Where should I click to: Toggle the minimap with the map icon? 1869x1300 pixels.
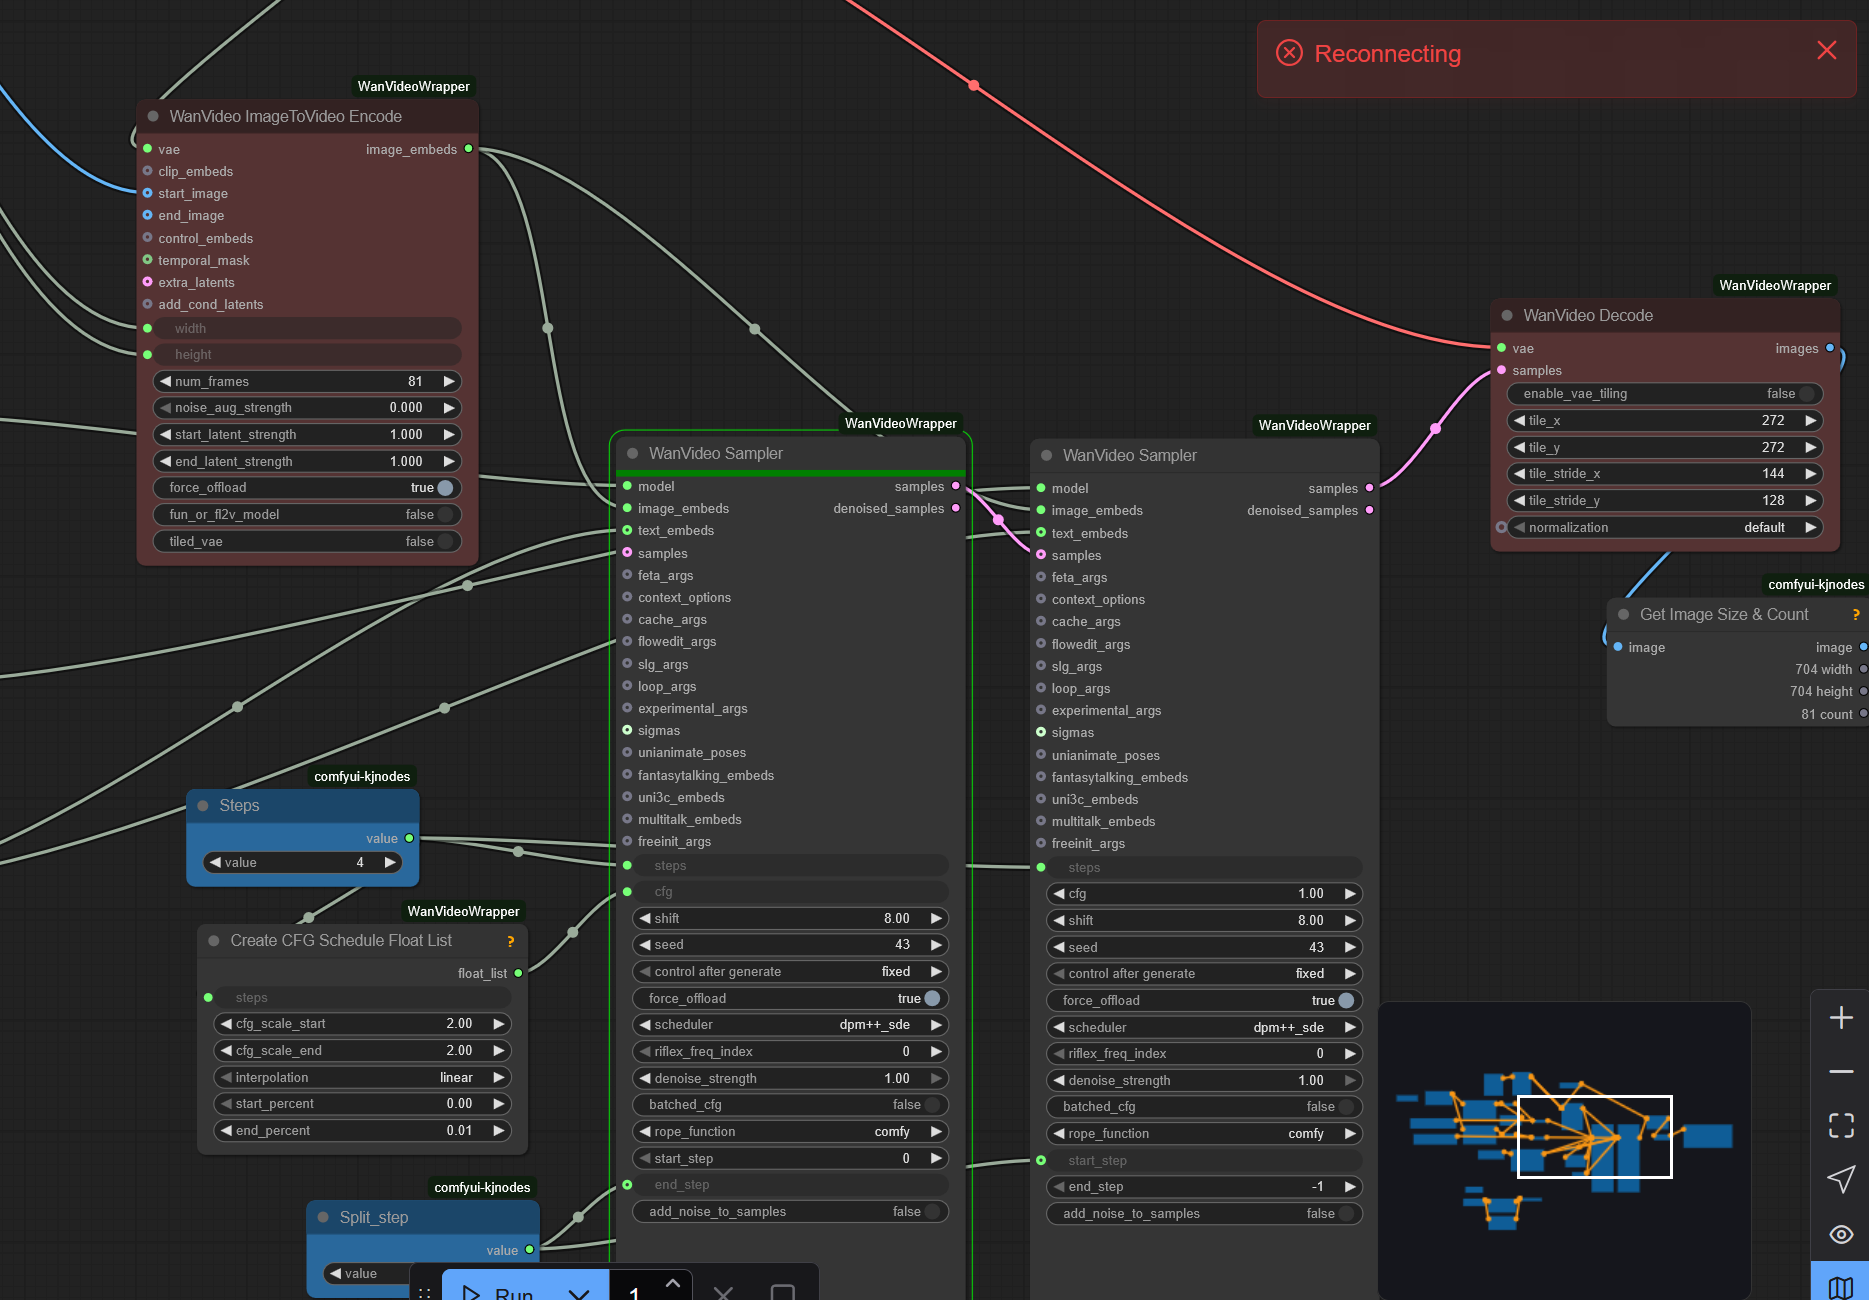pos(1841,1286)
